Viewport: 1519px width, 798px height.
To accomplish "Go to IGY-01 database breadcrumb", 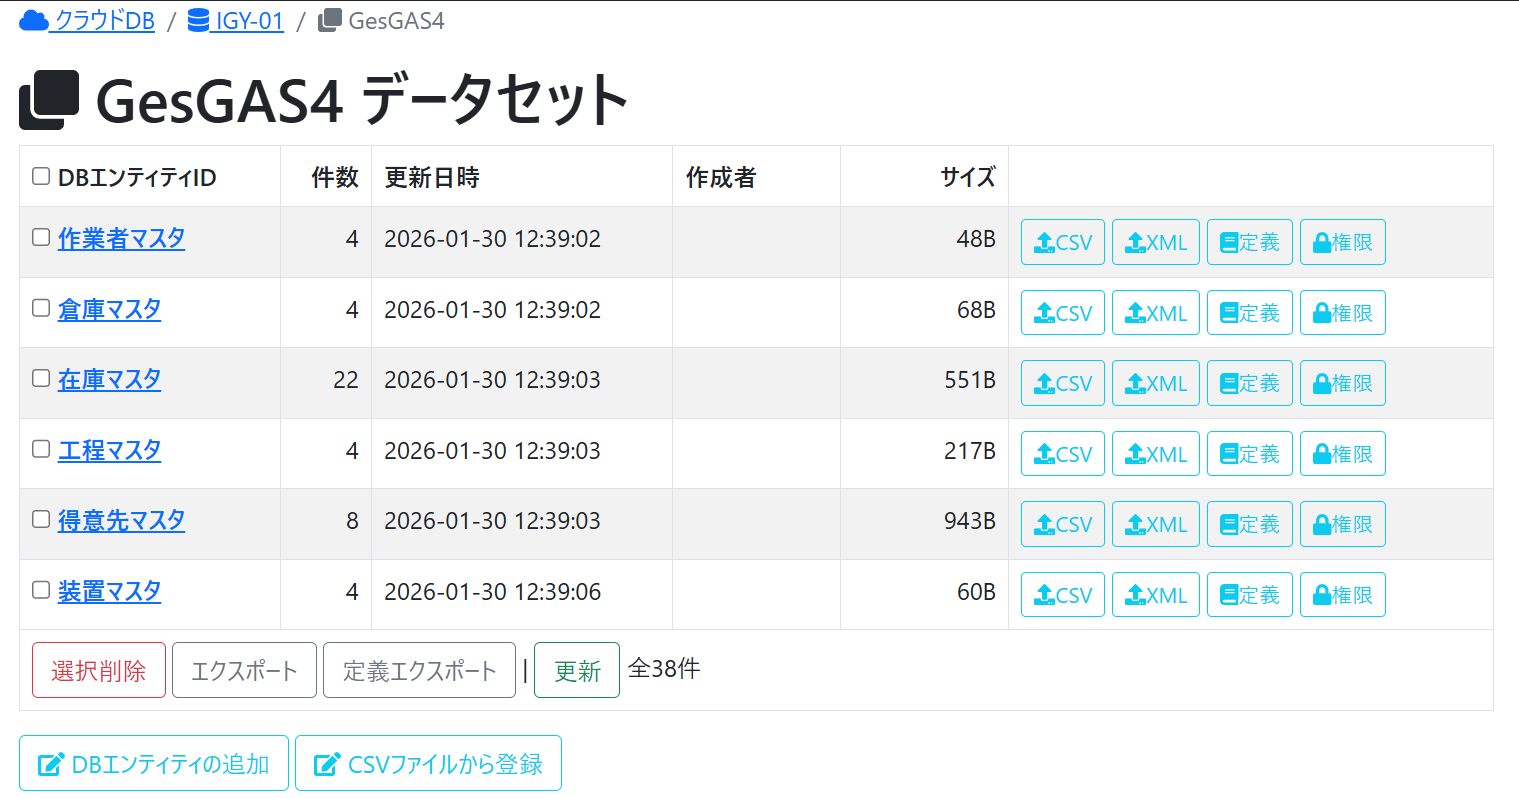I will pyautogui.click(x=249, y=21).
